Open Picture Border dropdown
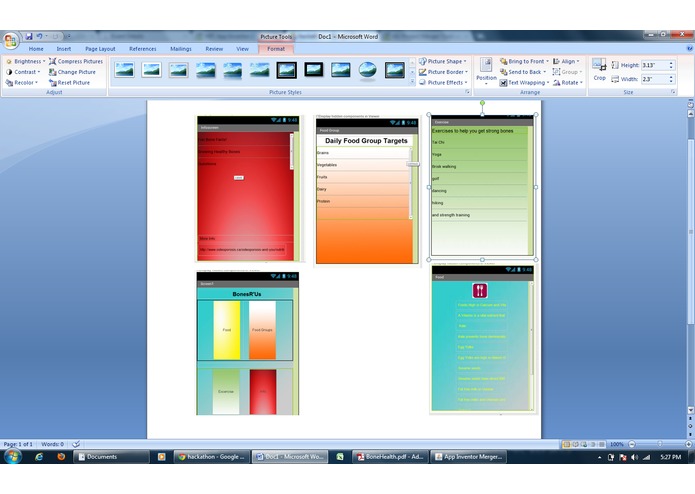The image size is (695, 494). point(444,72)
